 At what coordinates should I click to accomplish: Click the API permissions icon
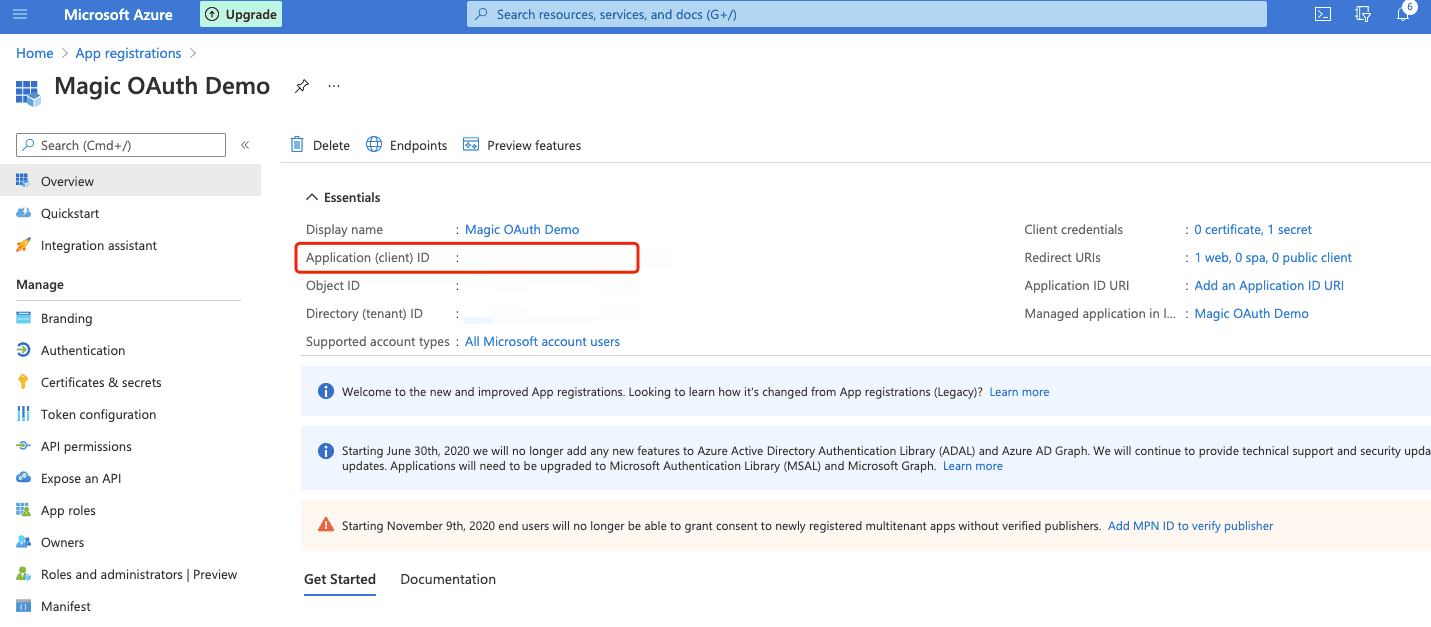coord(23,446)
